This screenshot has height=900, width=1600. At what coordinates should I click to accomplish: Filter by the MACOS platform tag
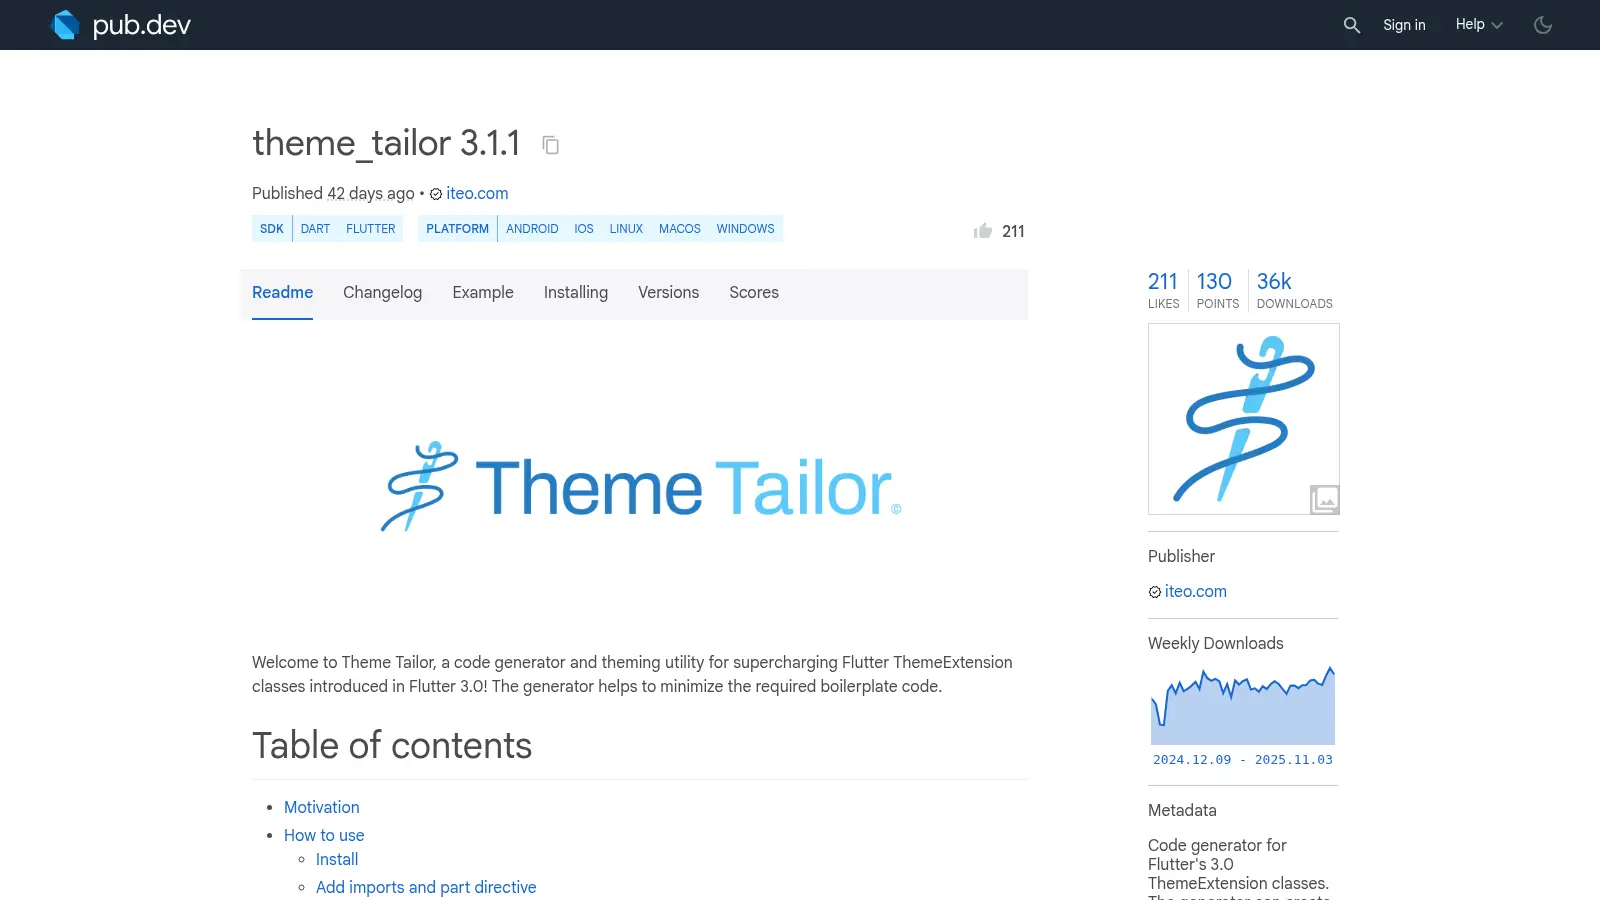coord(680,229)
